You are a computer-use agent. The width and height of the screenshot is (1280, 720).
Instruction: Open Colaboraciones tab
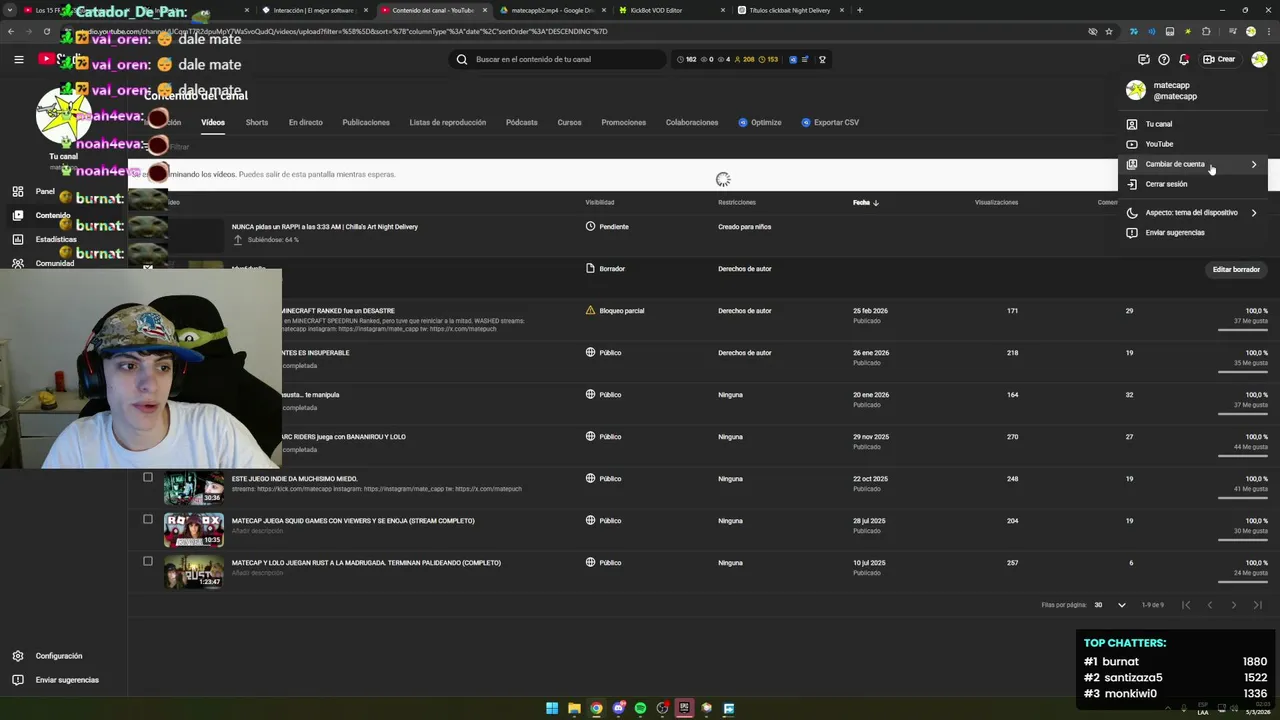[692, 122]
